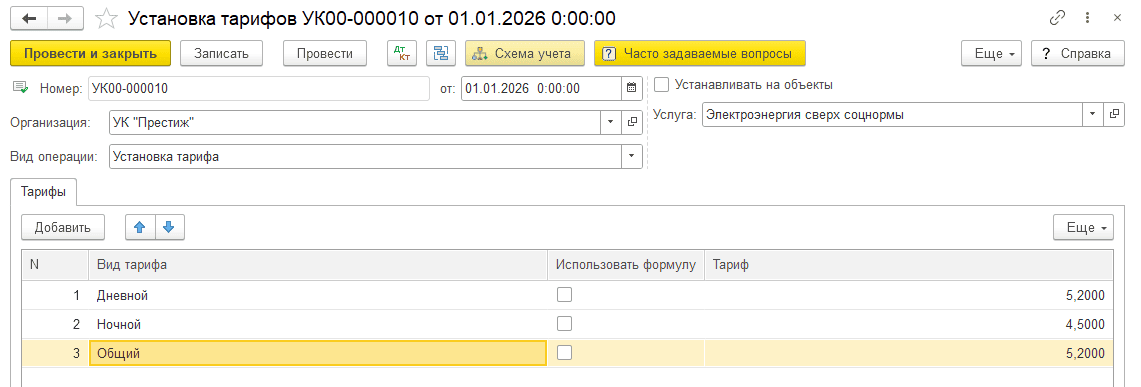This screenshot has height=387, width=1141.
Task: Select the Общий tariff cell
Action: click(x=318, y=354)
